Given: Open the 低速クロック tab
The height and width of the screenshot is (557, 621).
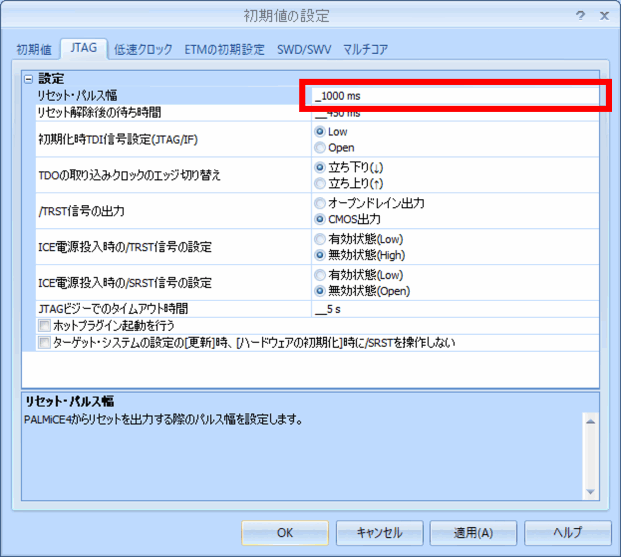Looking at the screenshot, I should point(143,49).
